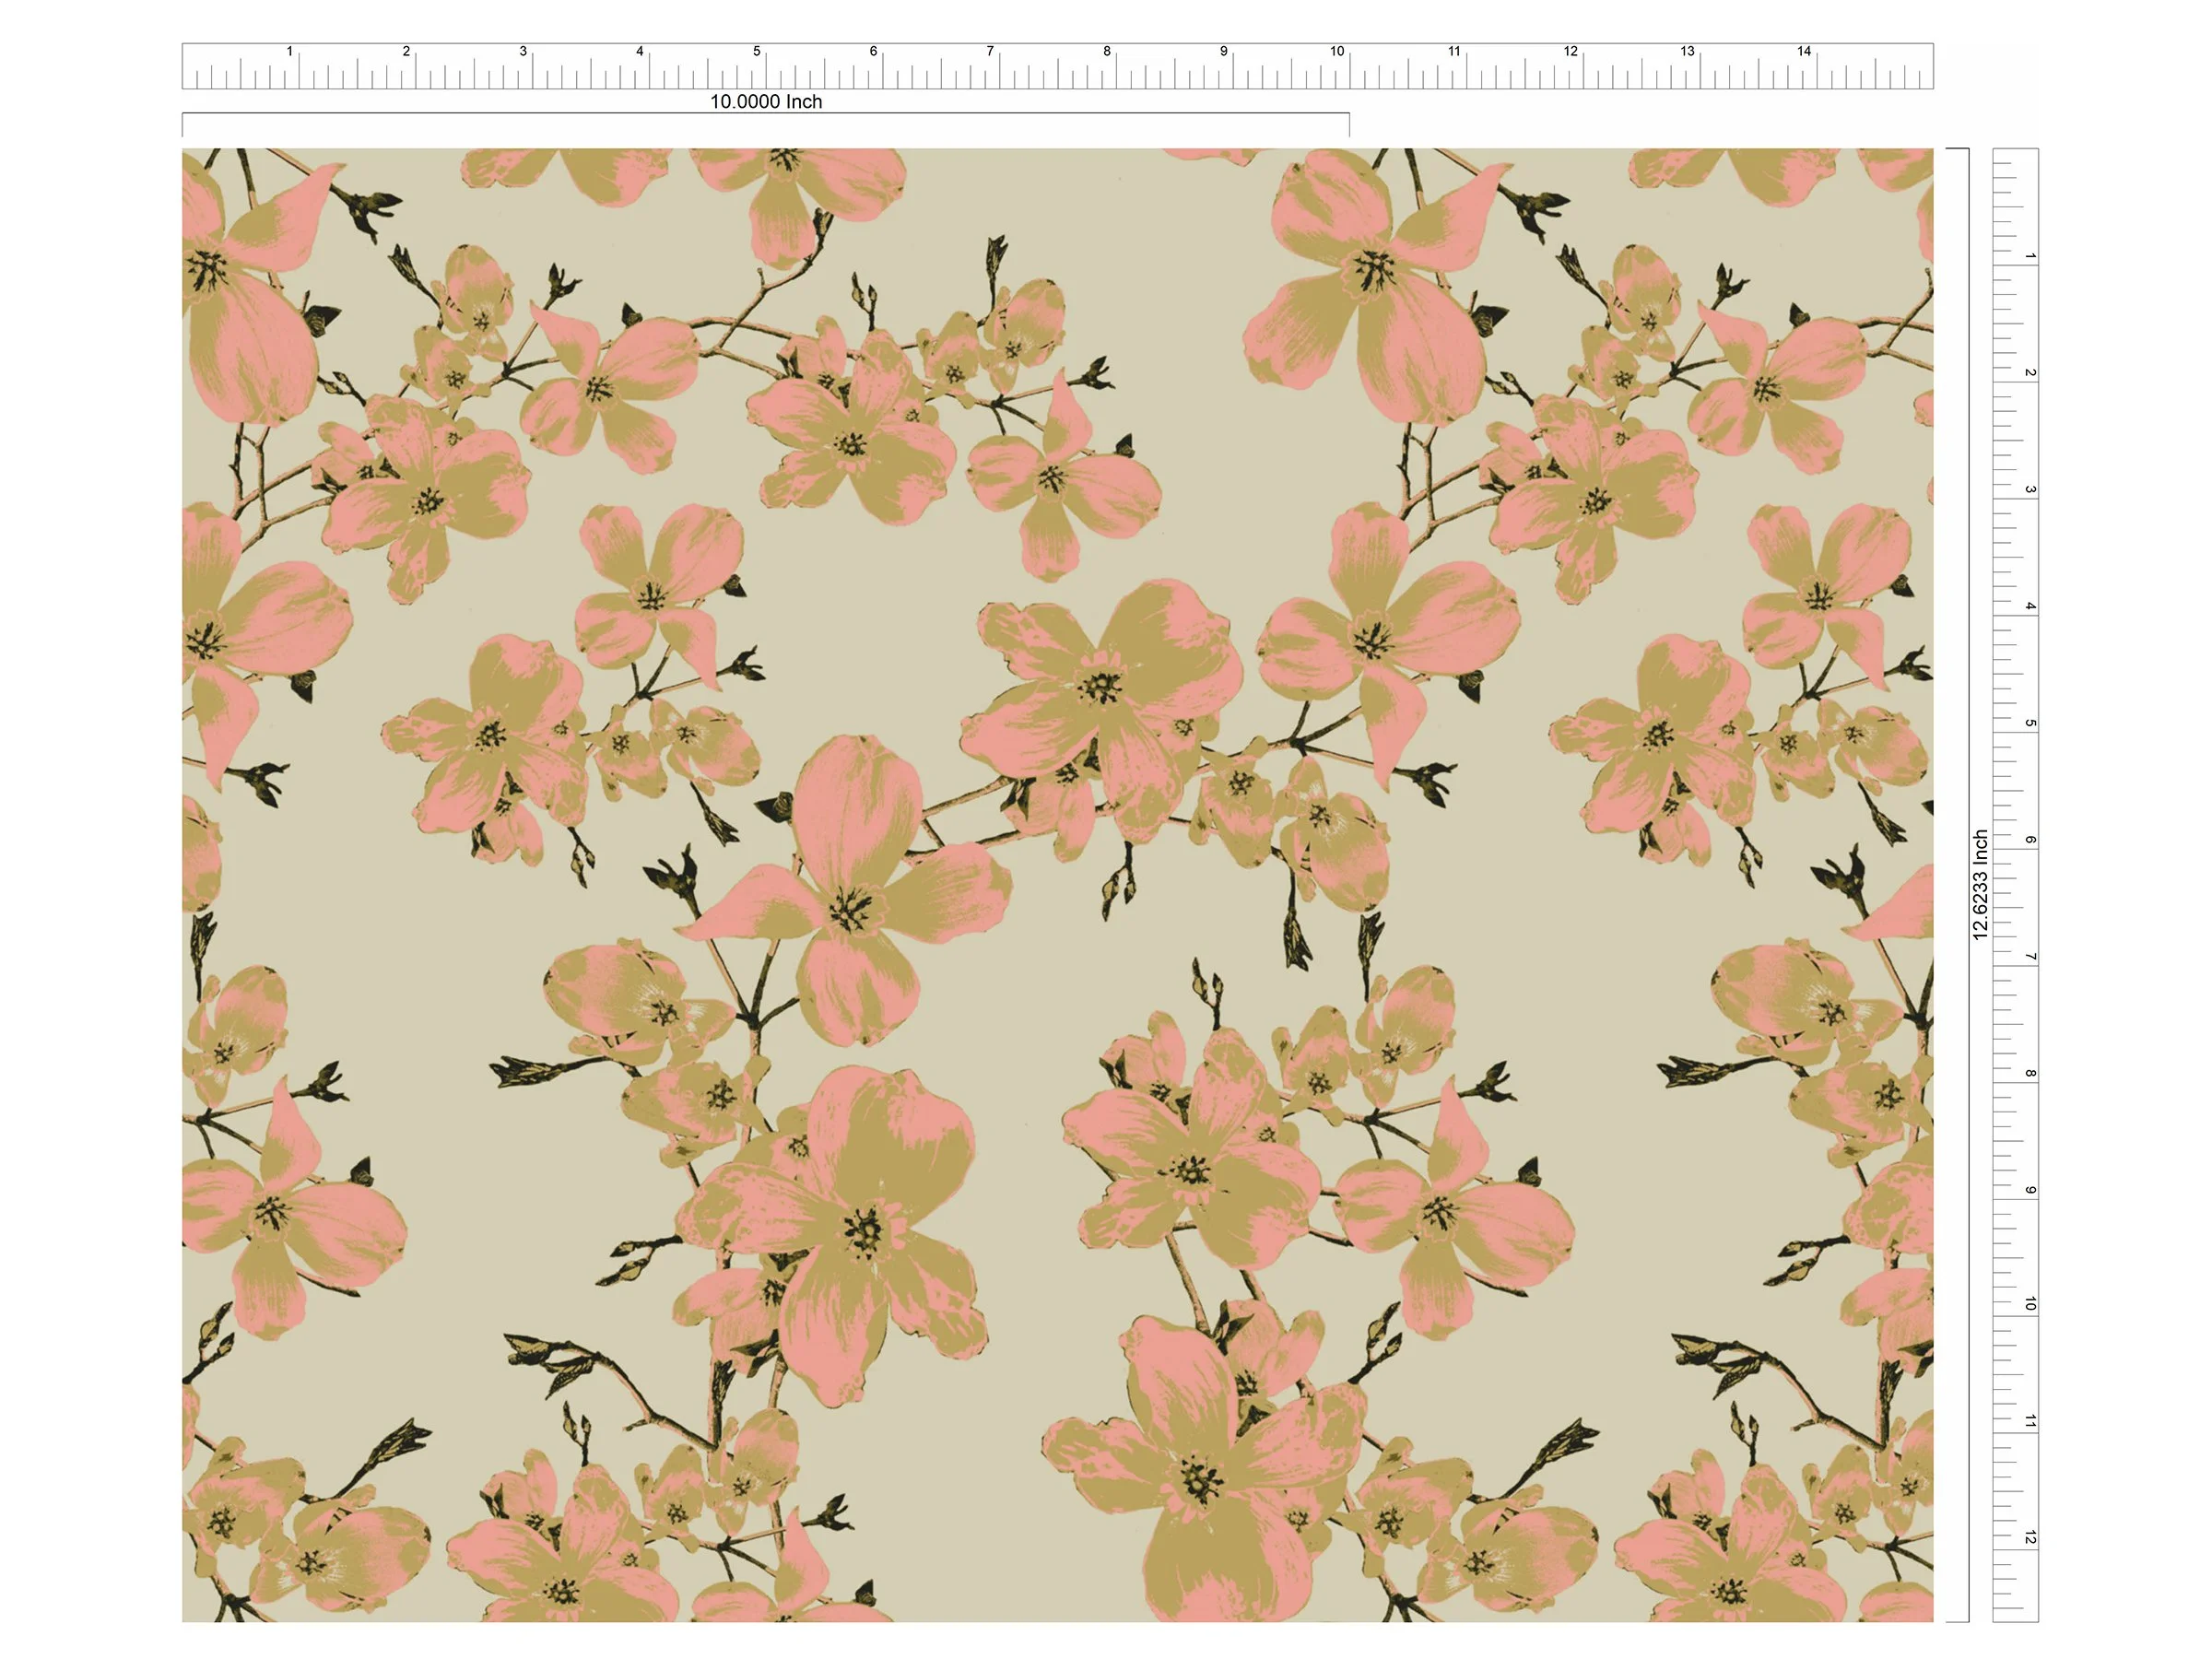
Task: Click the 3 inch mark on top ruler
Action: (x=523, y=52)
